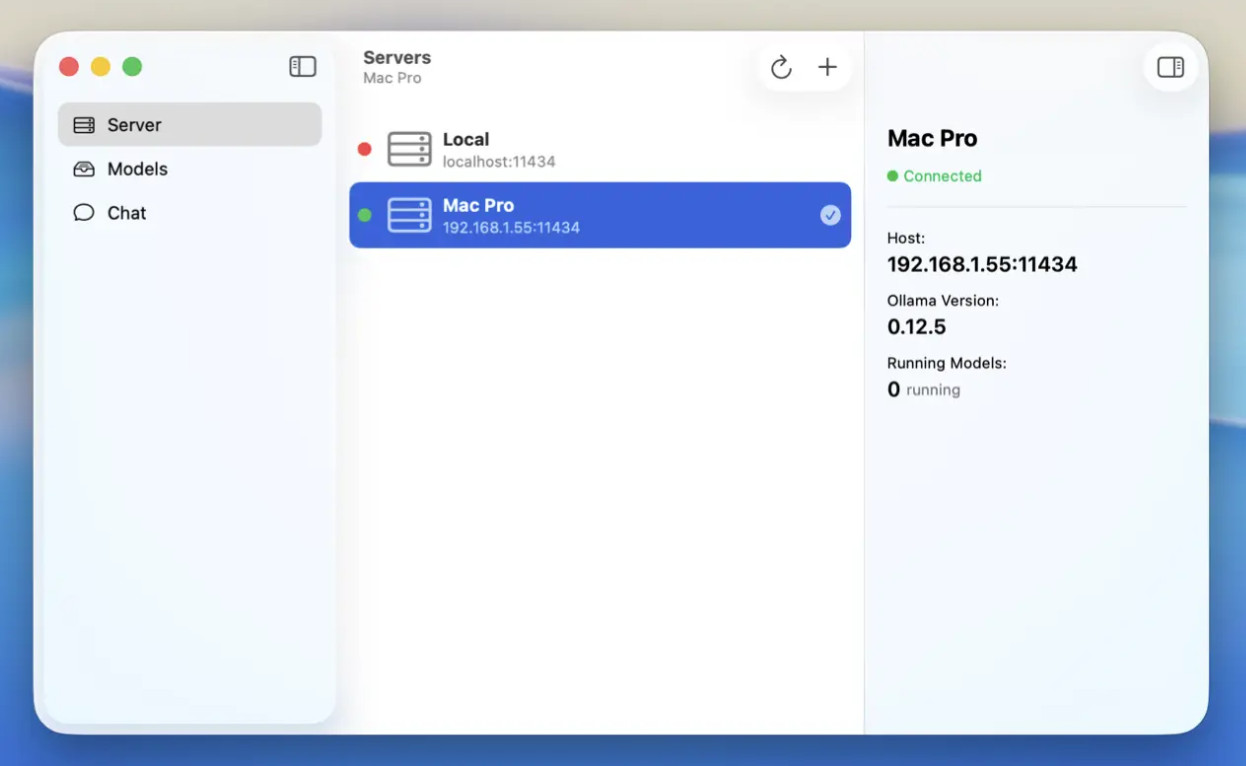Open the Chat section in sidebar
The width and height of the screenshot is (1246, 766).
tap(190, 213)
